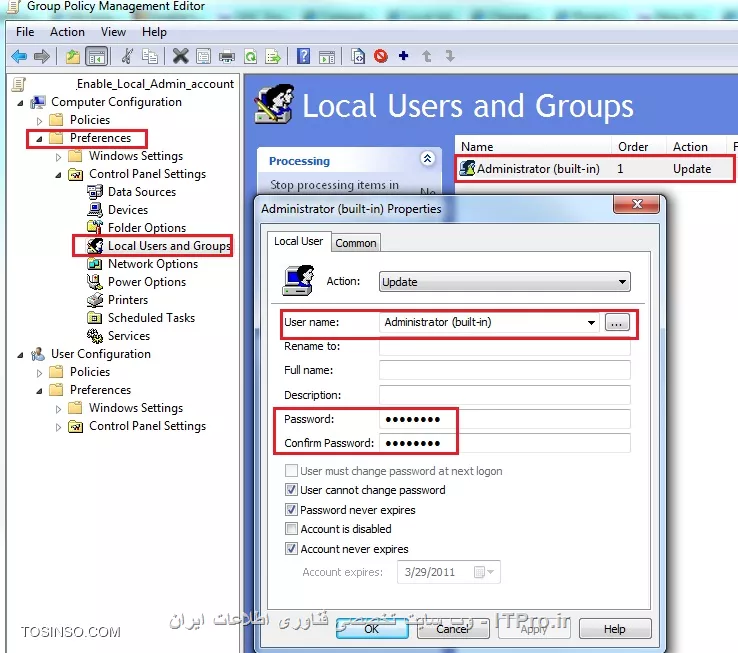Select Scheduled Tasks in the tree
This screenshot has width=738, height=653.
coord(151,318)
